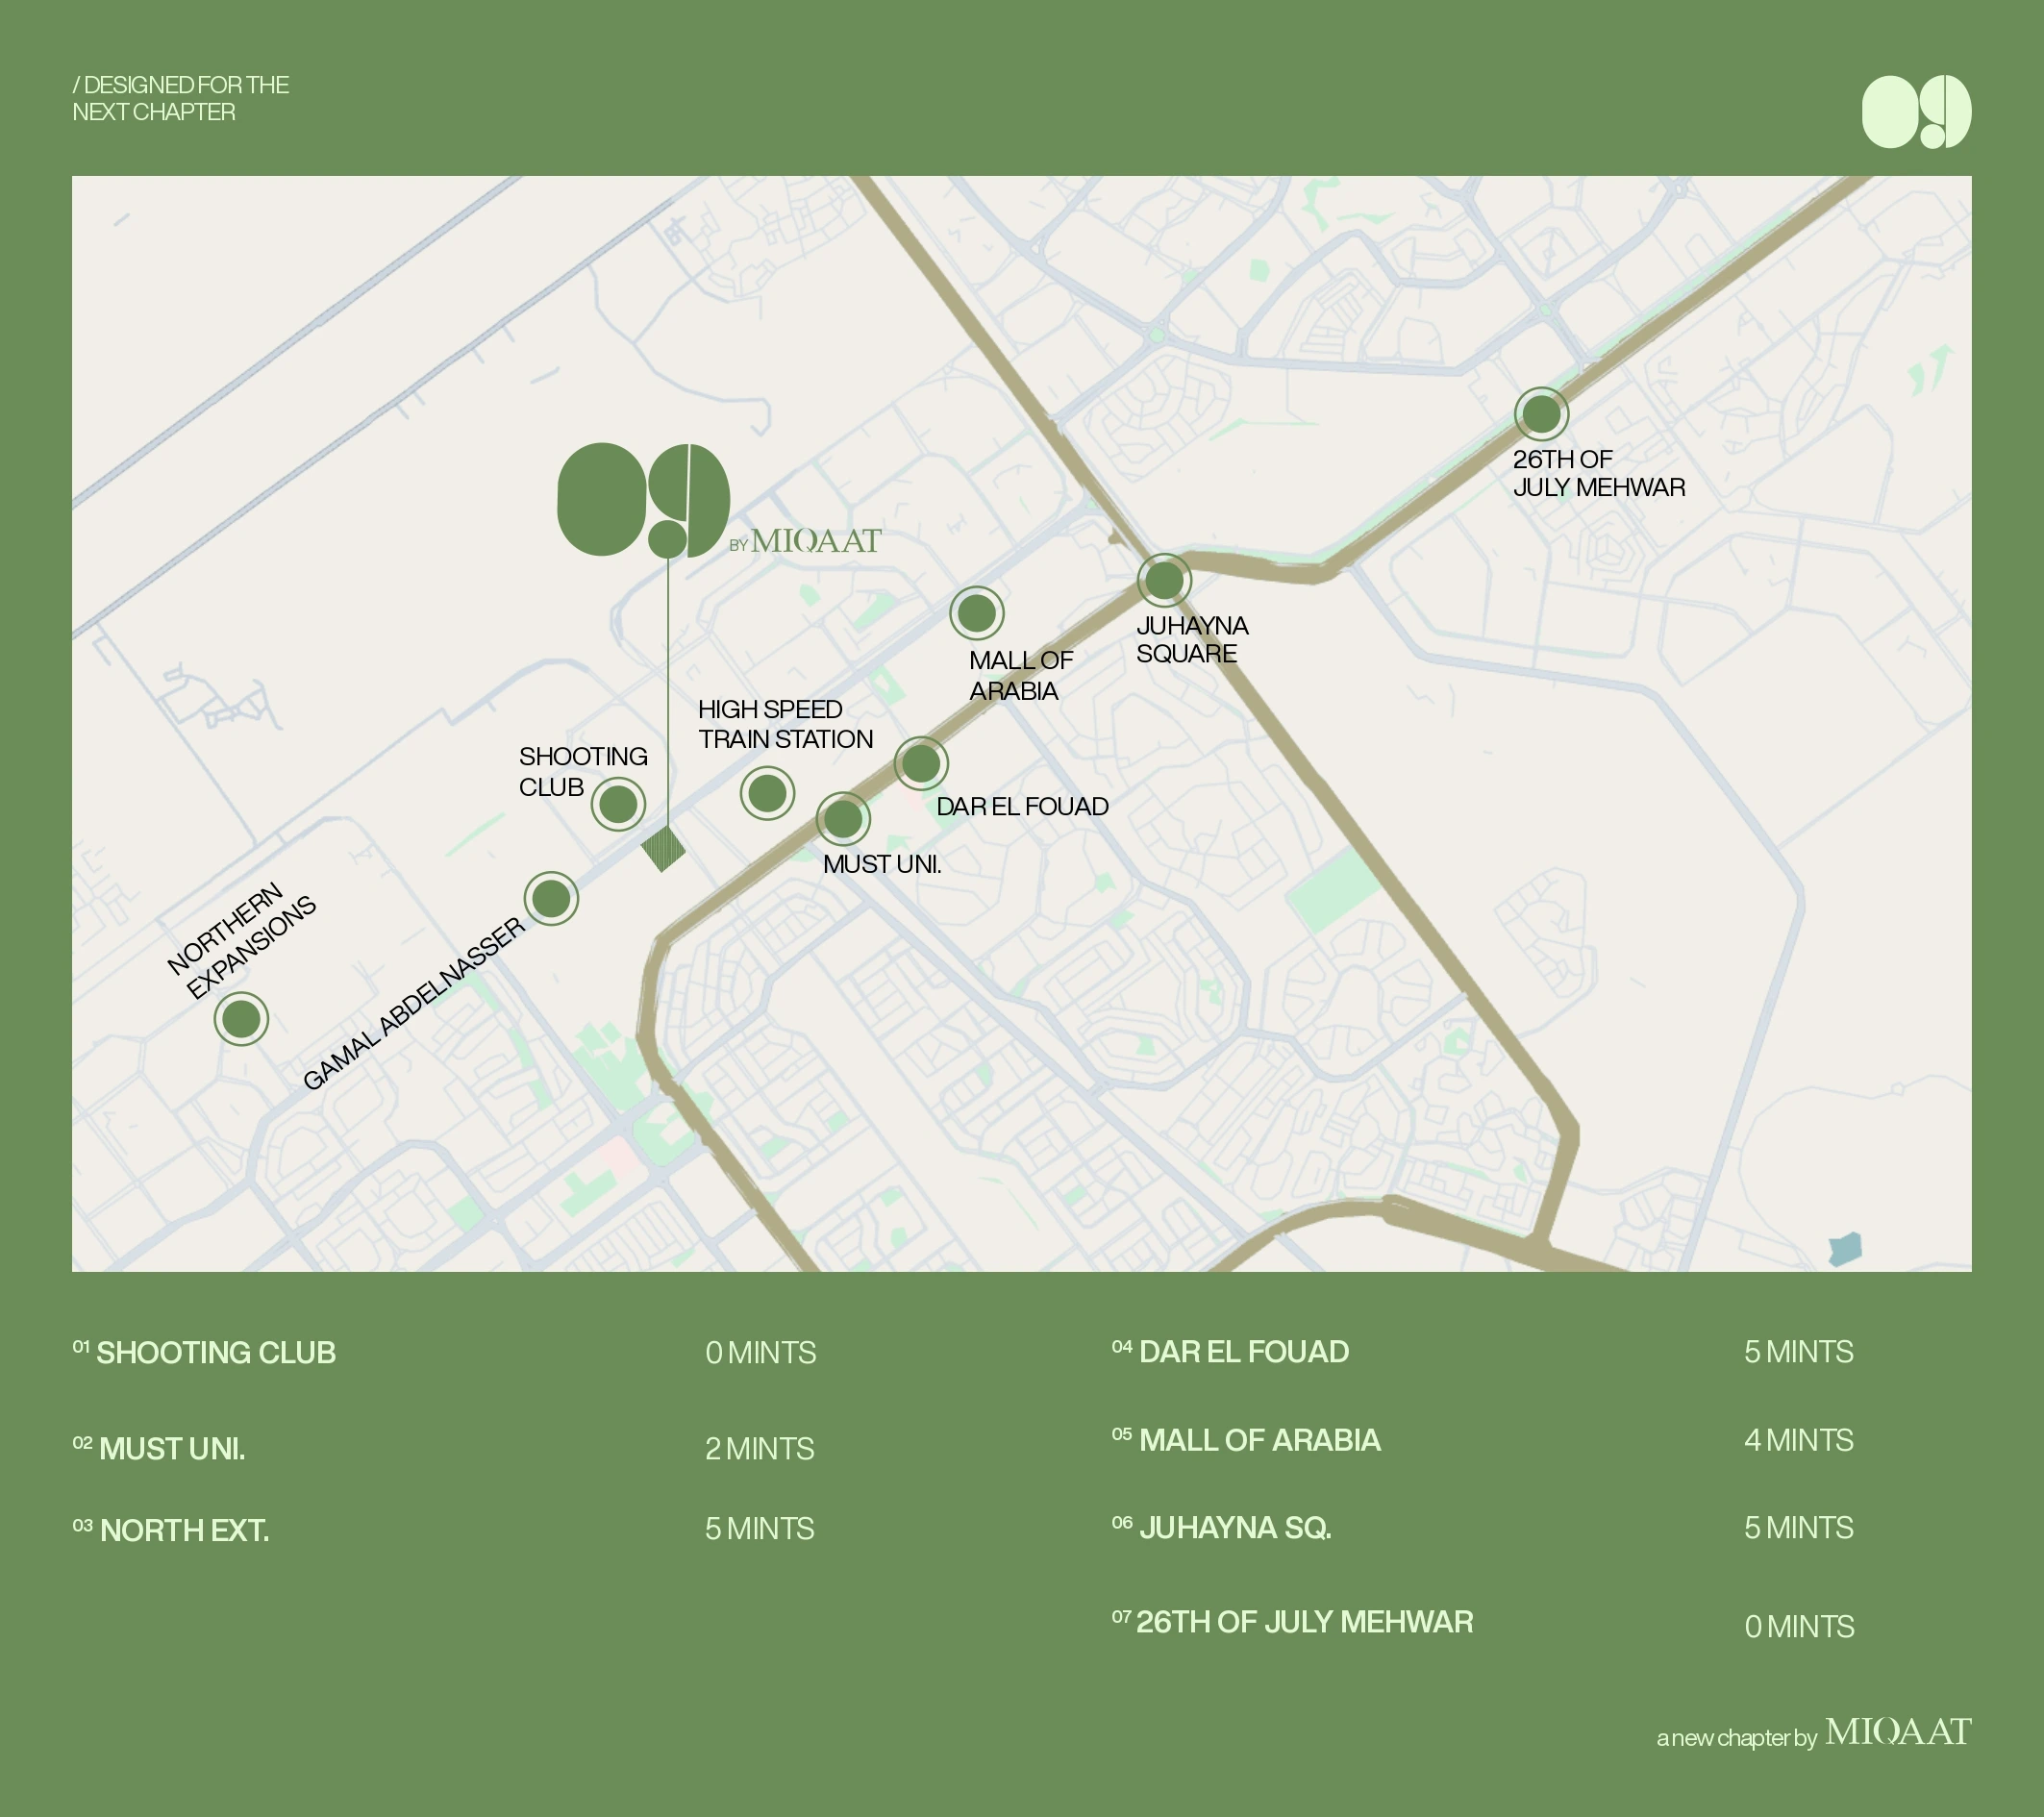Image resolution: width=2044 pixels, height=1817 pixels.
Task: Click '01 SHOOTING CLUB' in the legend
Action: pos(204,1352)
